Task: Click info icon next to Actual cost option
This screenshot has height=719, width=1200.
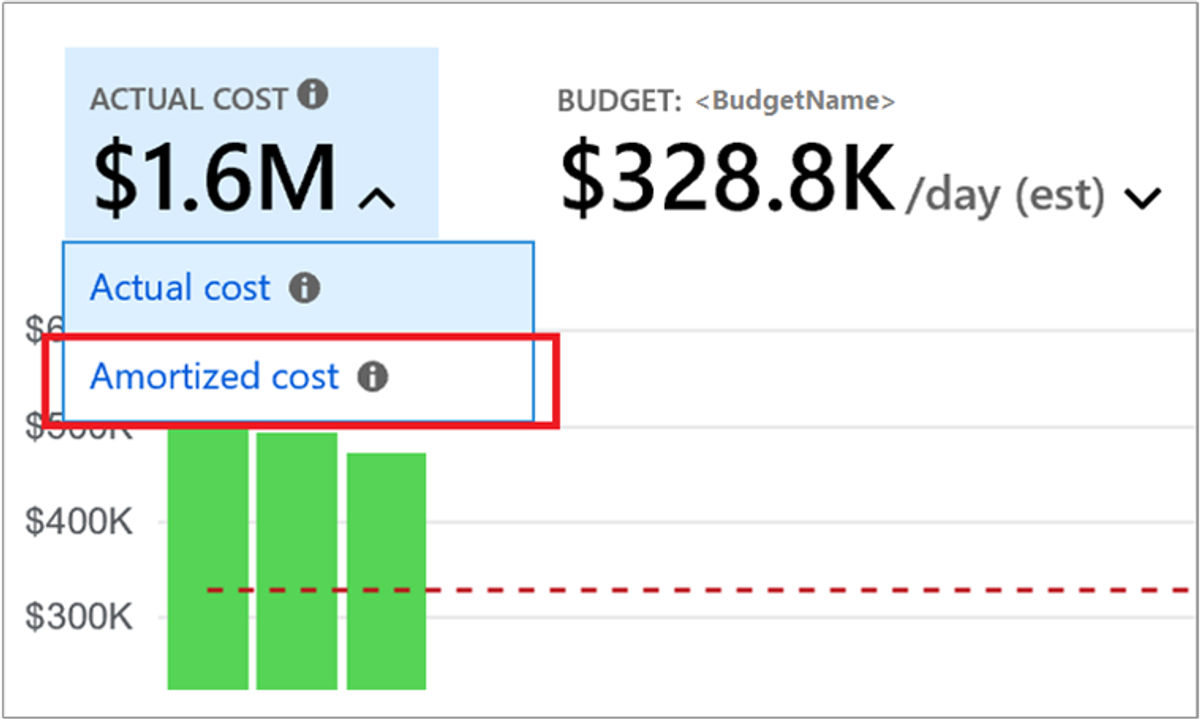Action: click(305, 289)
